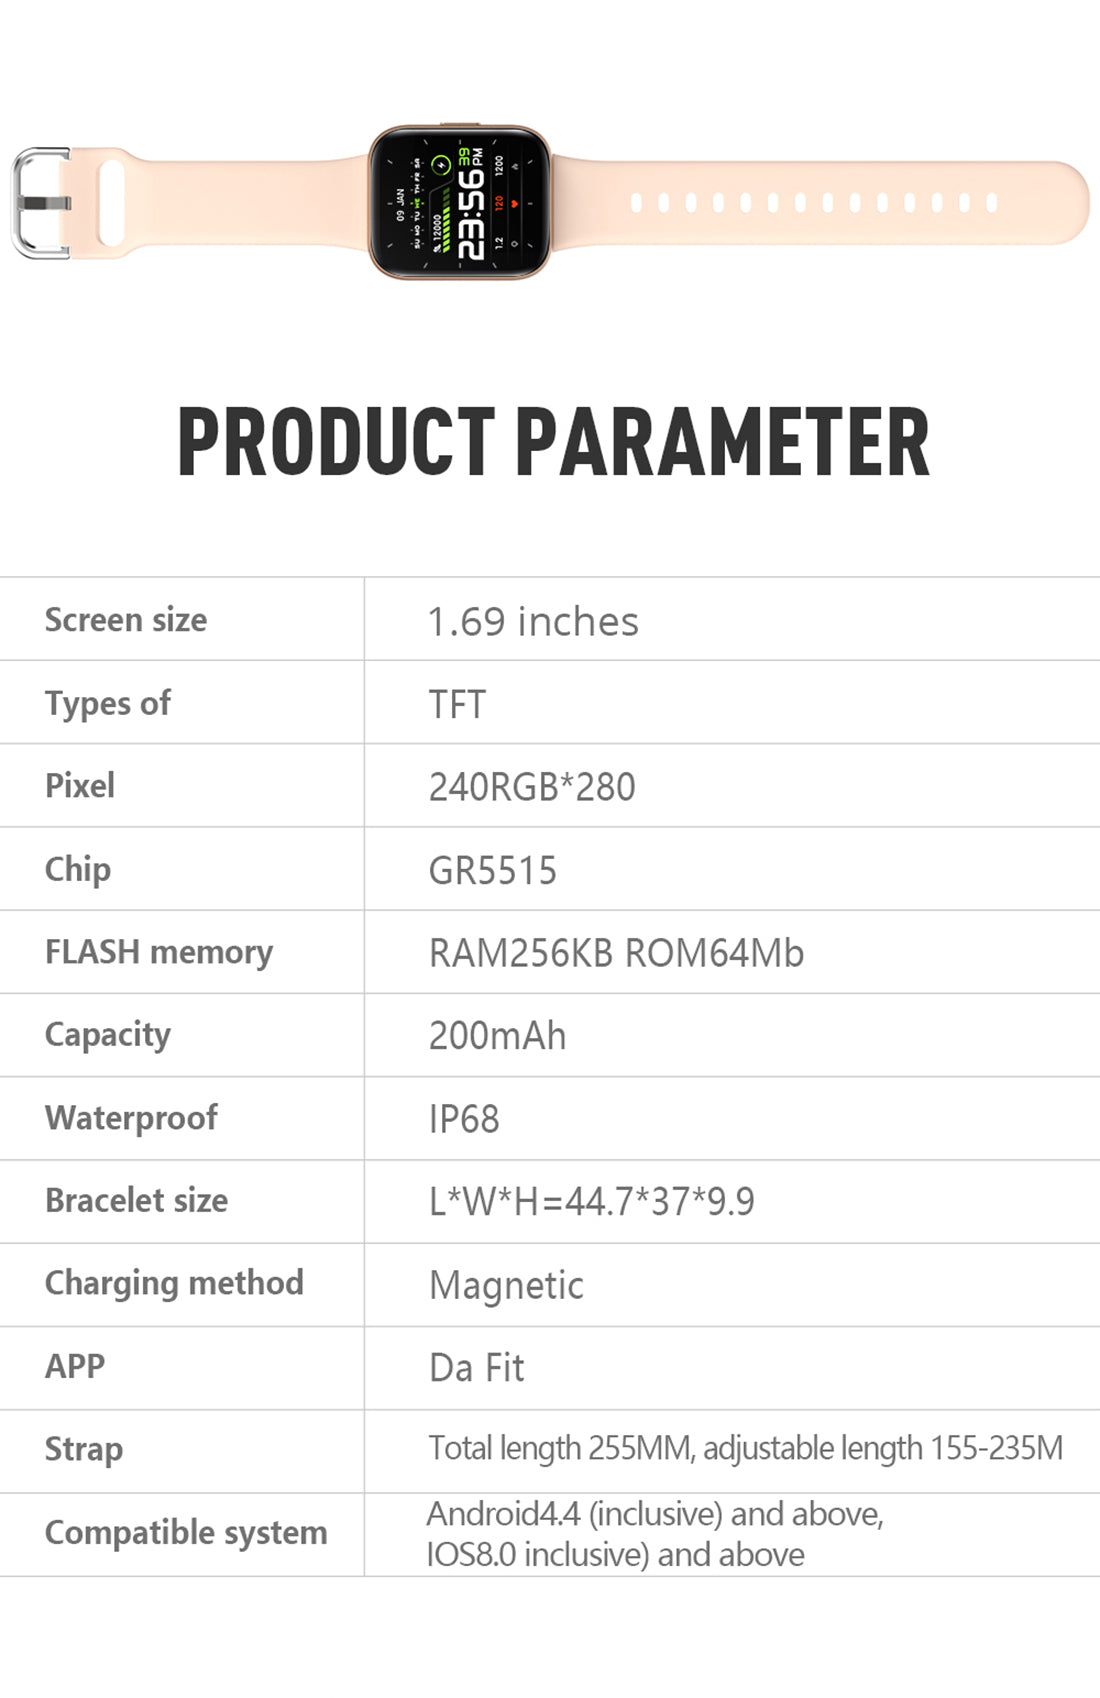Viewport: 1100px width, 1698px height.
Task: Click the Bracelet size label
Action: pos(137,1200)
